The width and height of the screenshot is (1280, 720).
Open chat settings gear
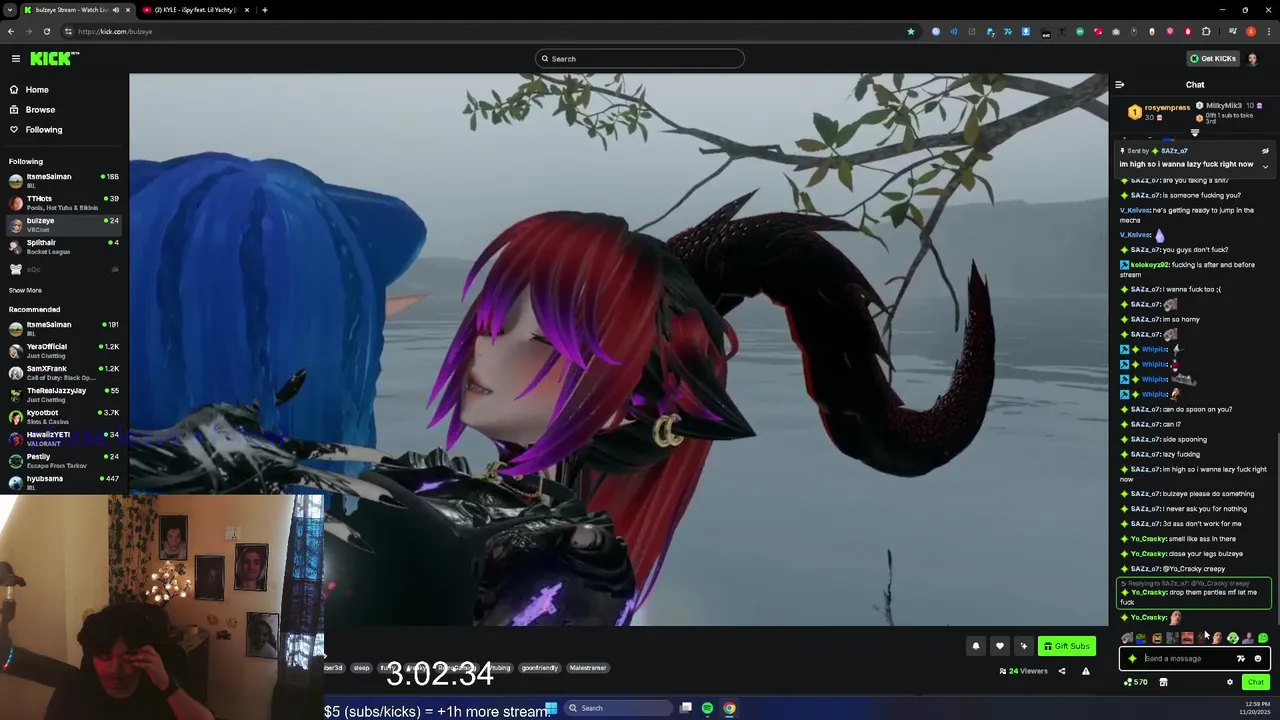1230,682
